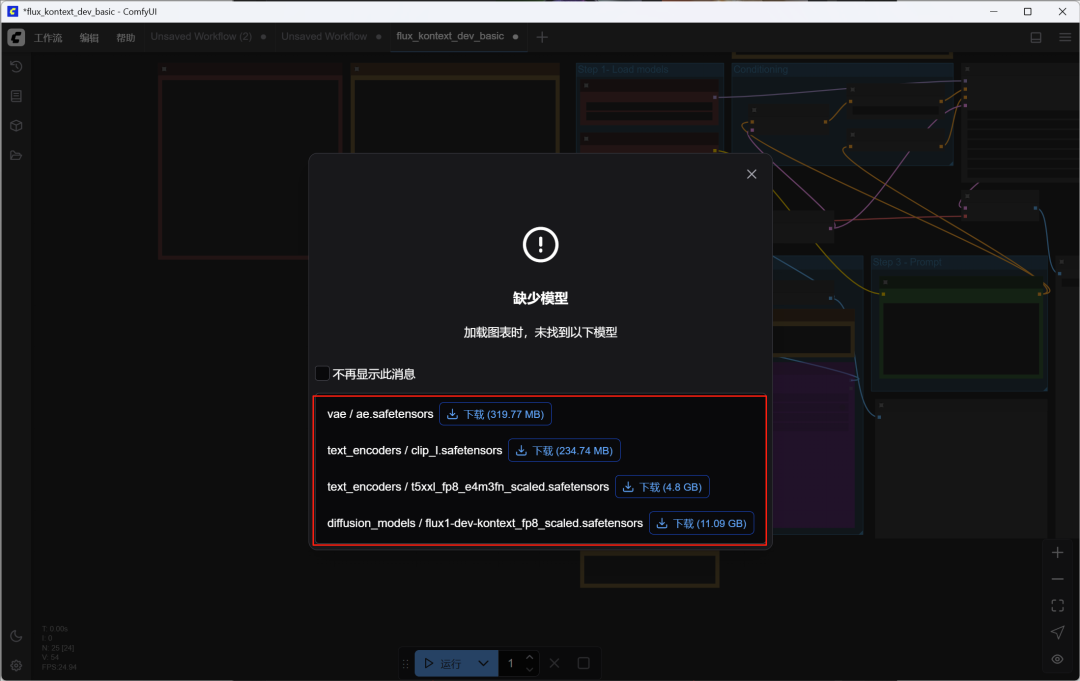The height and width of the screenshot is (681, 1080).
Task: Click the 加载图表时，未找到以下模型 message
Action: point(541,333)
